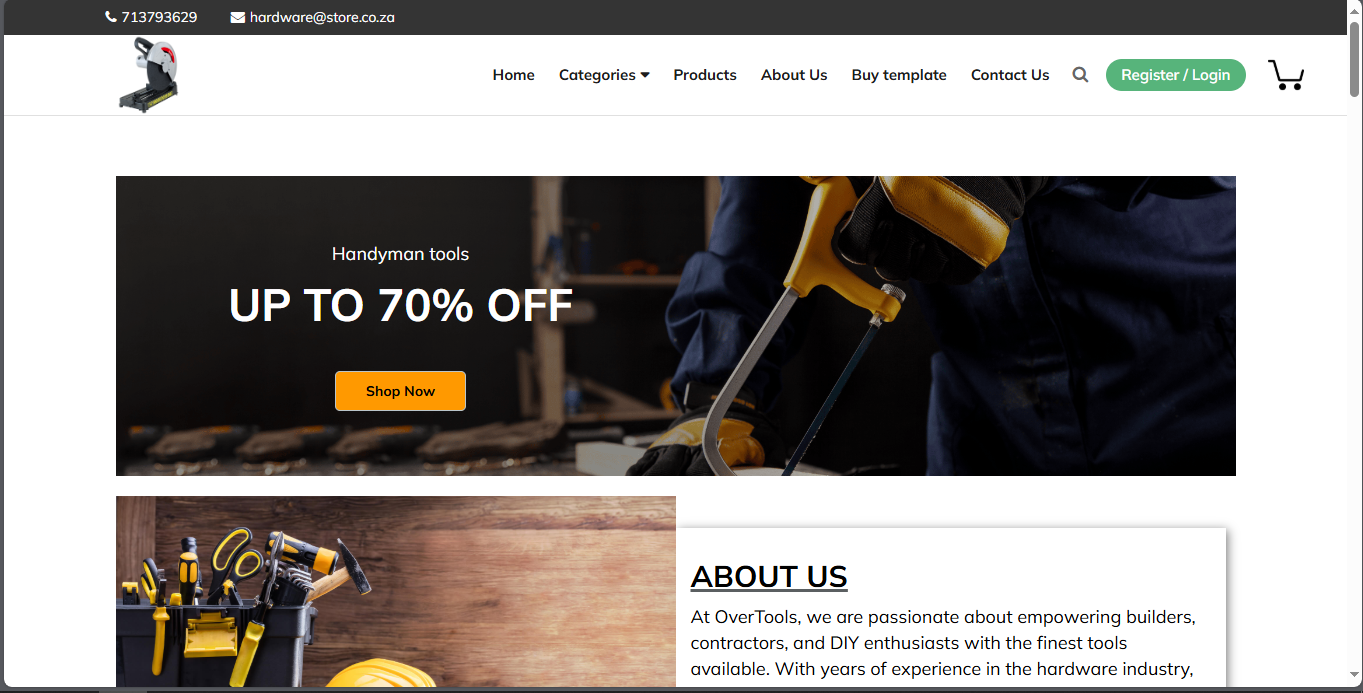Click the Register / Login button
Image resolution: width=1363 pixels, height=693 pixels.
pyautogui.click(x=1176, y=75)
